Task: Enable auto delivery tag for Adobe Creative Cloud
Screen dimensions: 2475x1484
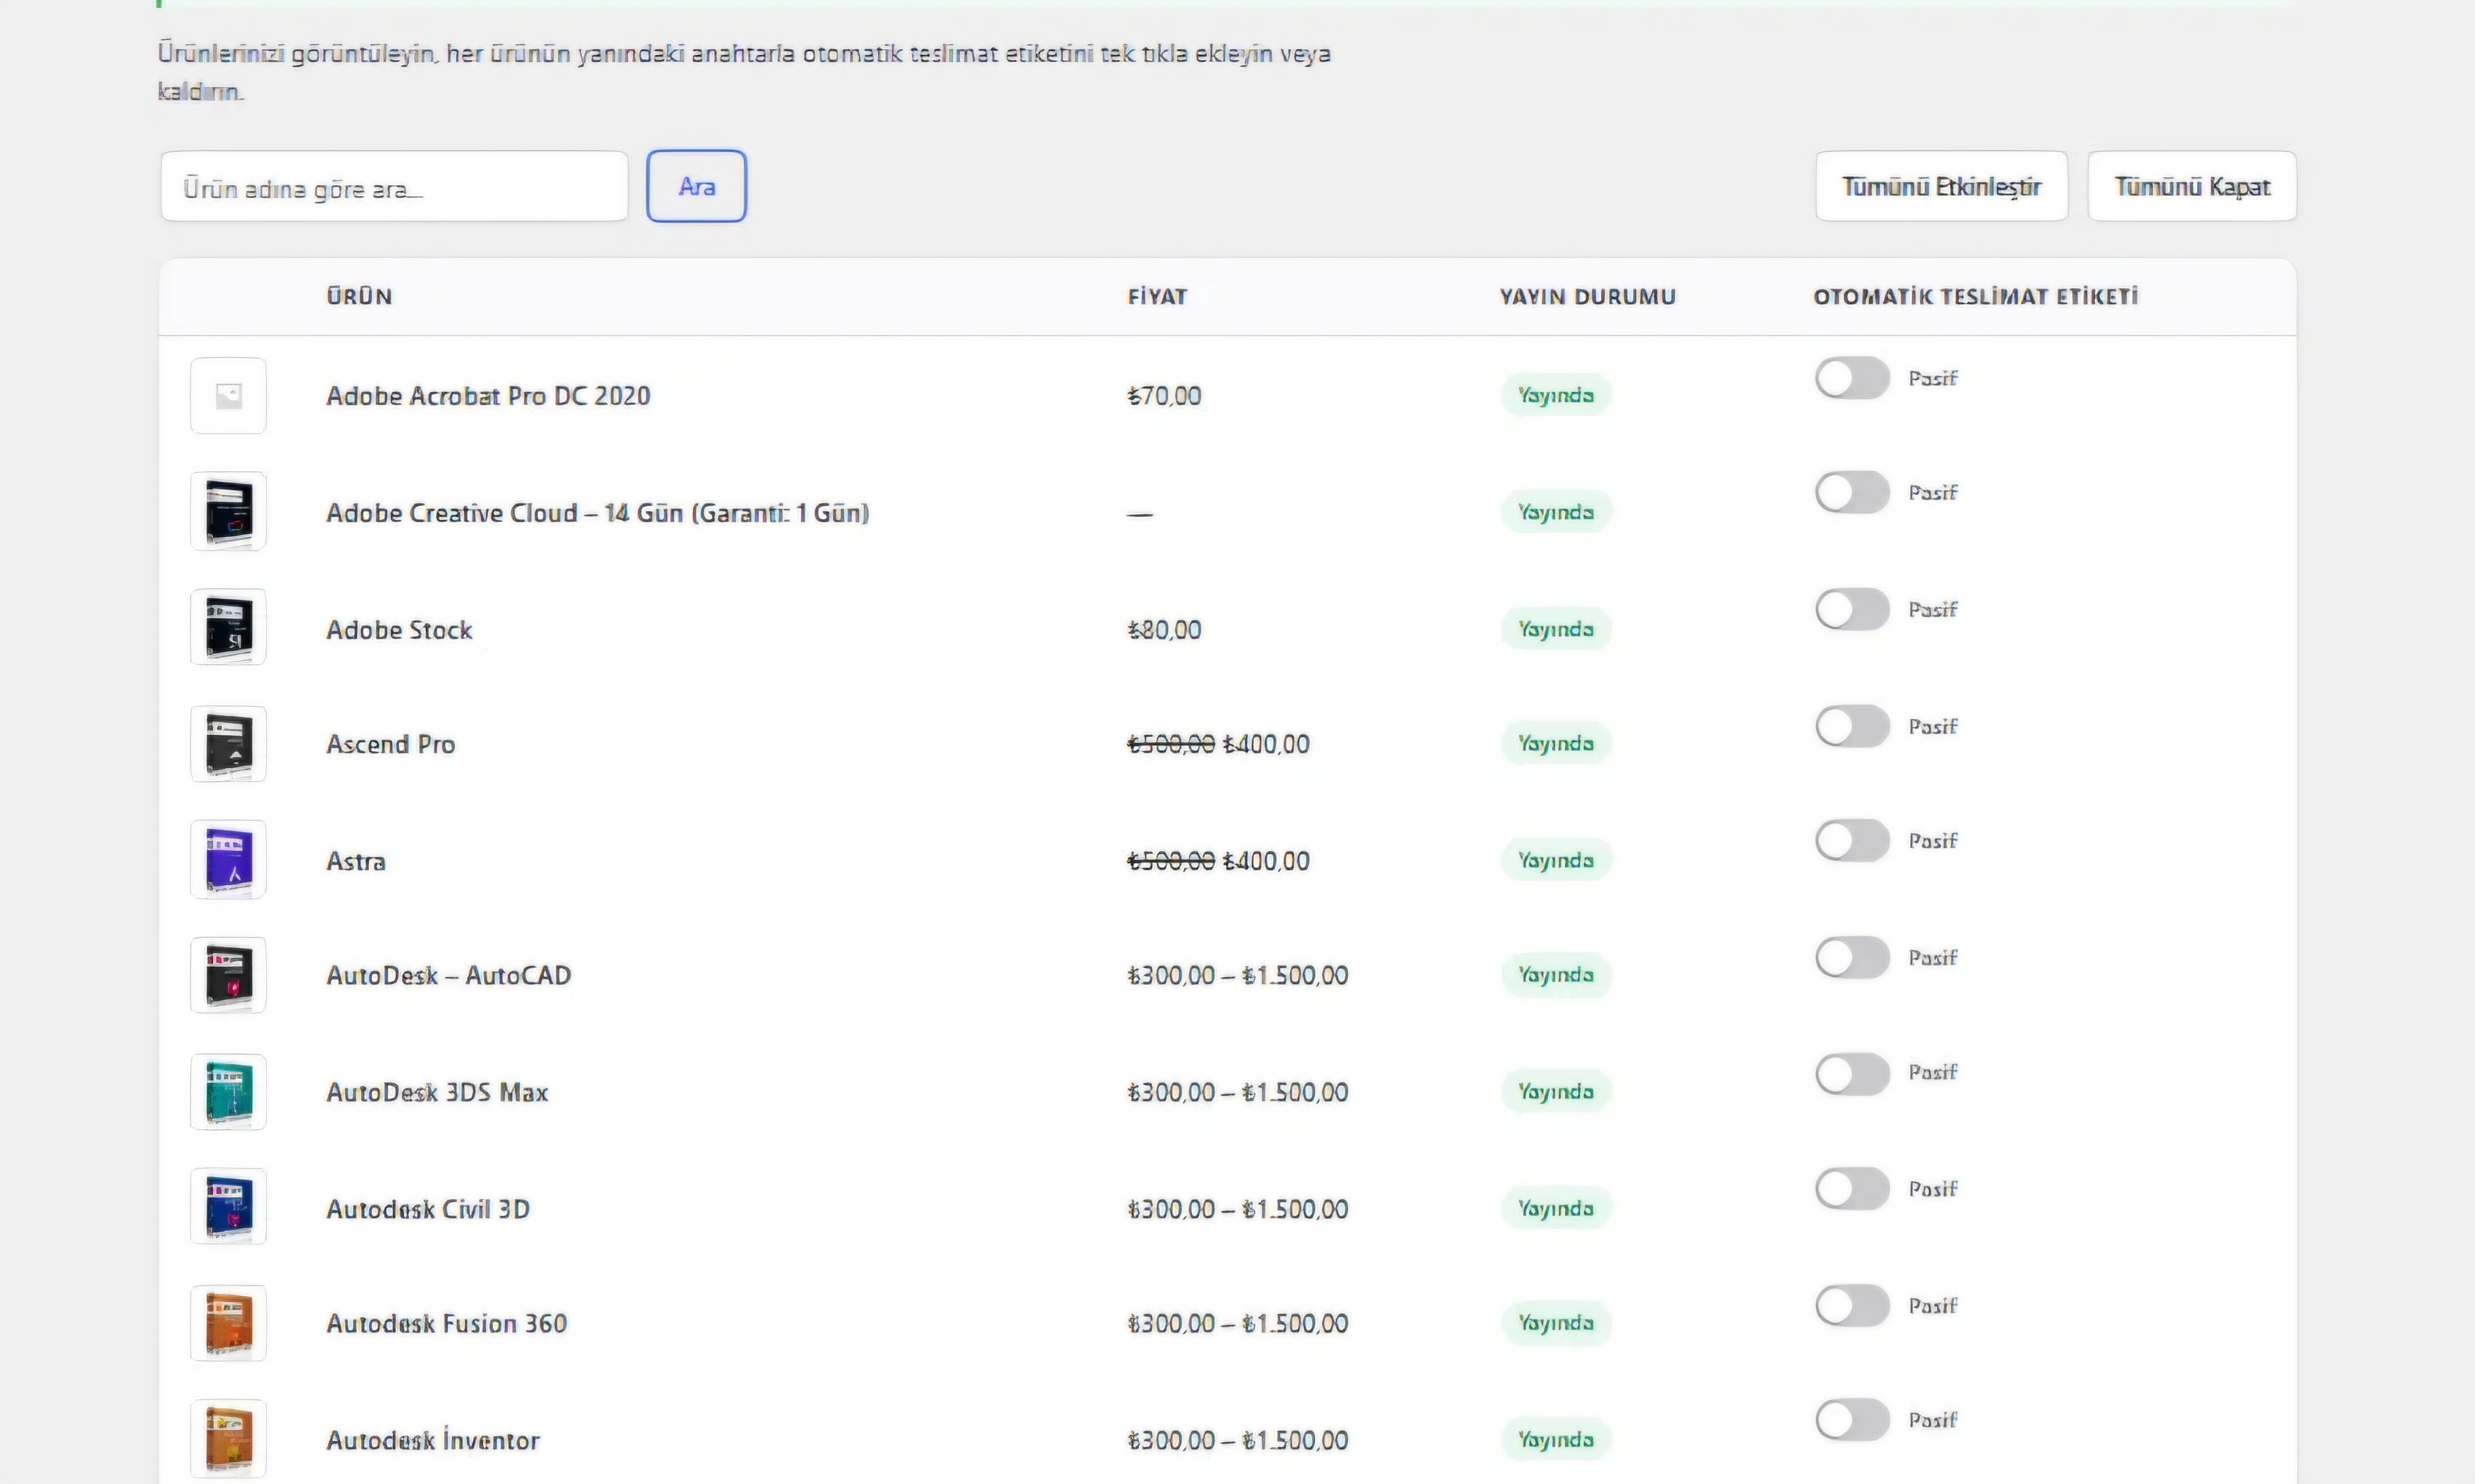Action: coord(1852,492)
